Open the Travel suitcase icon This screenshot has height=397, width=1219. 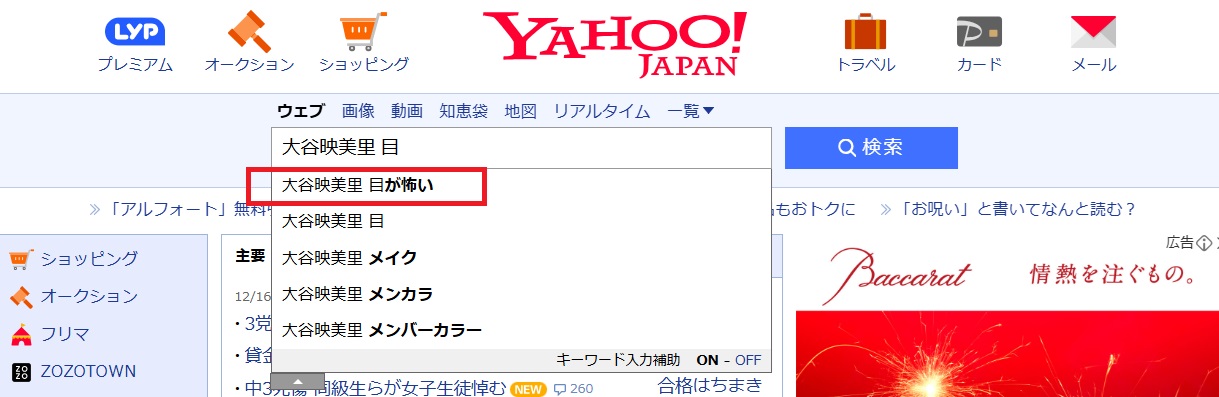pos(865,32)
